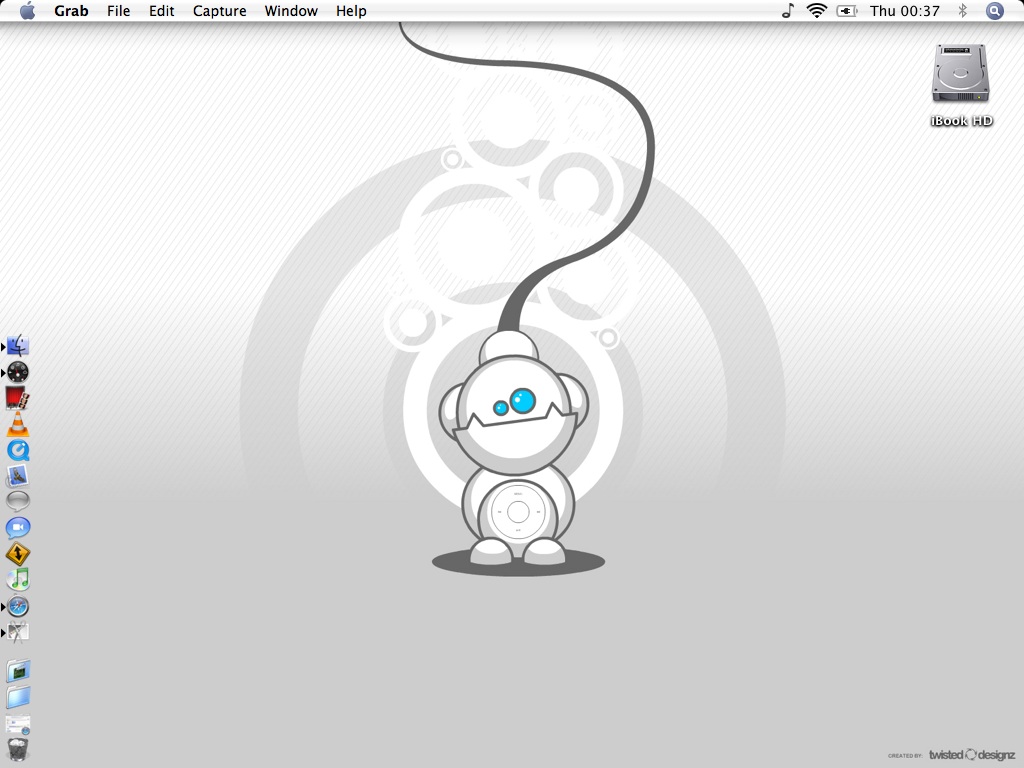The image size is (1024, 768).
Task: Open Spotlight search
Action: click(994, 10)
